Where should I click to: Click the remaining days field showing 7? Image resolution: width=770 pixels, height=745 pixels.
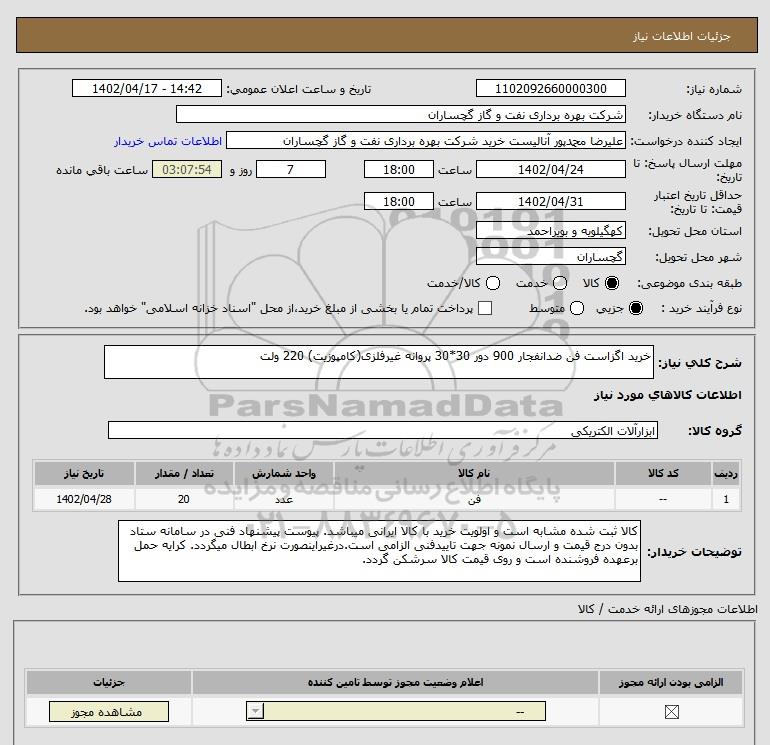click(x=291, y=169)
